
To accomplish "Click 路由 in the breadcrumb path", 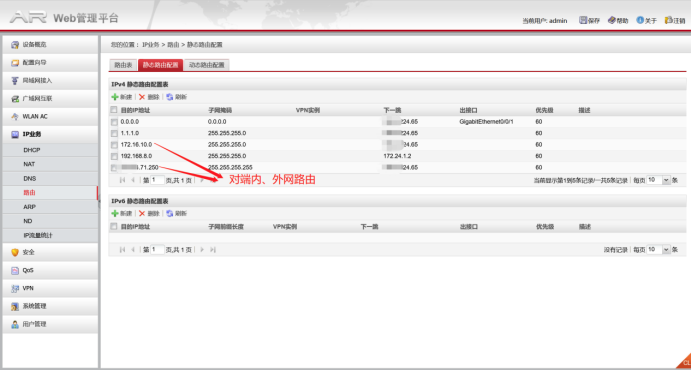I will (x=173, y=45).
